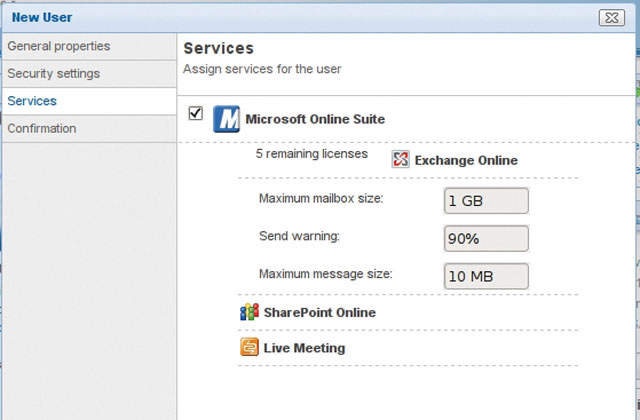Select the Services step in sidebar
Screen dimensions: 640x420
pyautogui.click(x=89, y=101)
